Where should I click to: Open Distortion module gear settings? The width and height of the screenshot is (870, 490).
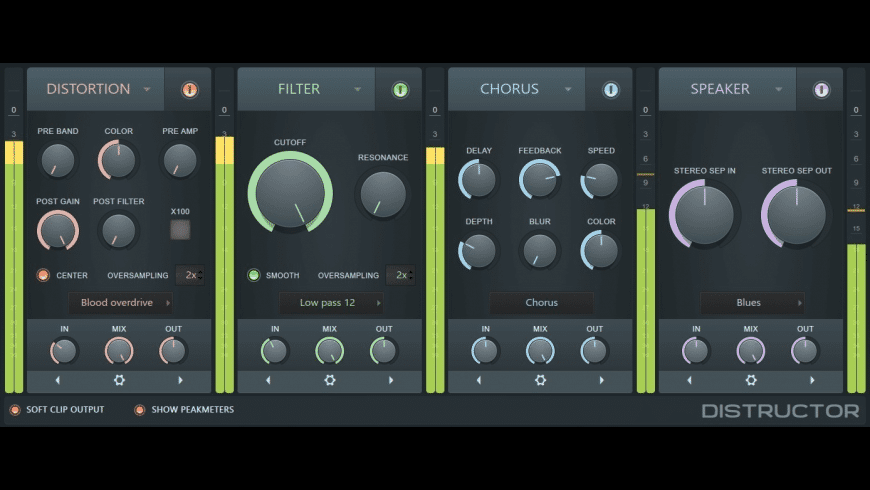click(119, 380)
